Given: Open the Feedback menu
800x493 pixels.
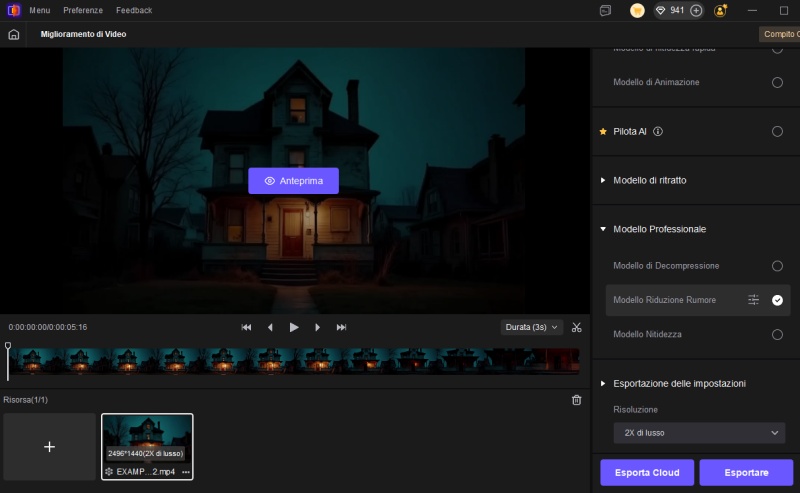Looking at the screenshot, I should click(134, 10).
